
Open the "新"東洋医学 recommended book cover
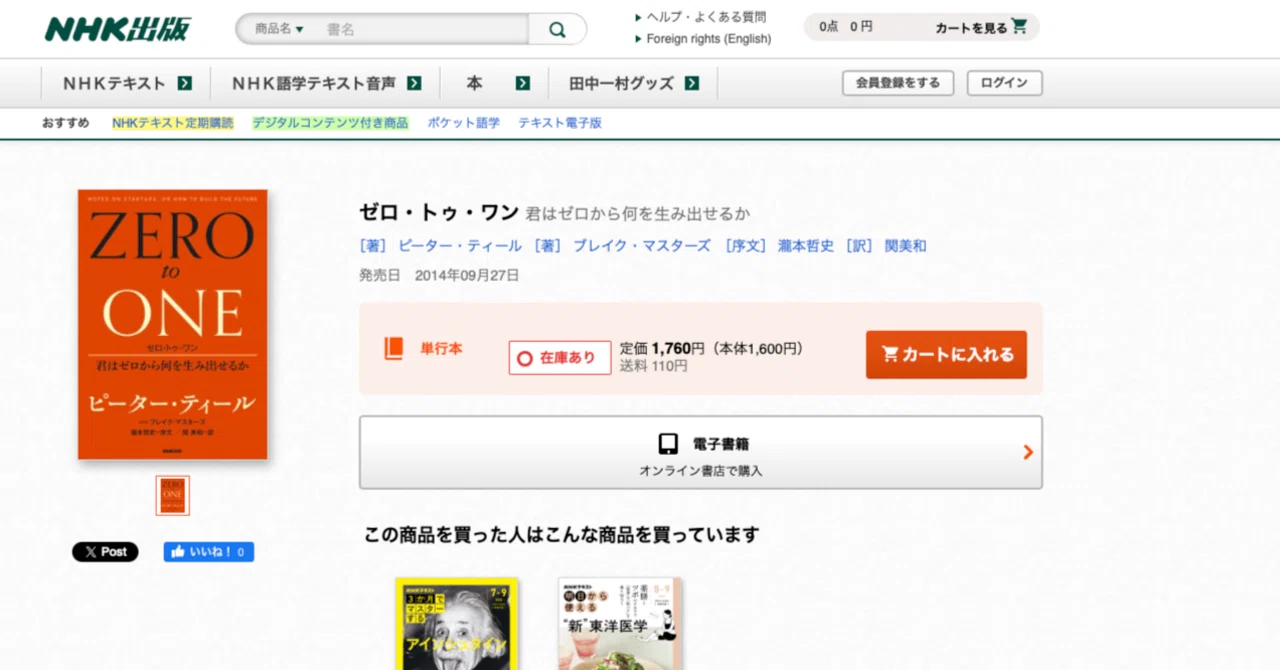620,623
